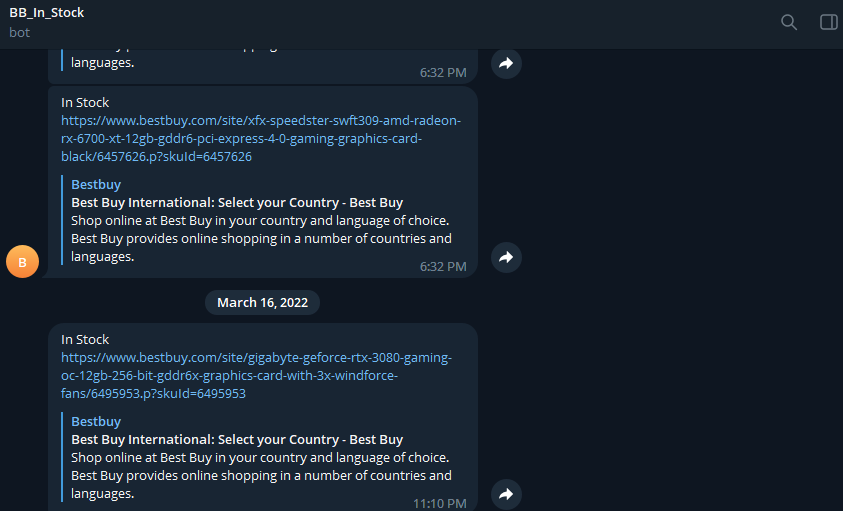The width and height of the screenshot is (843, 511).
Task: Click the orange B bot avatar
Action: 23,262
